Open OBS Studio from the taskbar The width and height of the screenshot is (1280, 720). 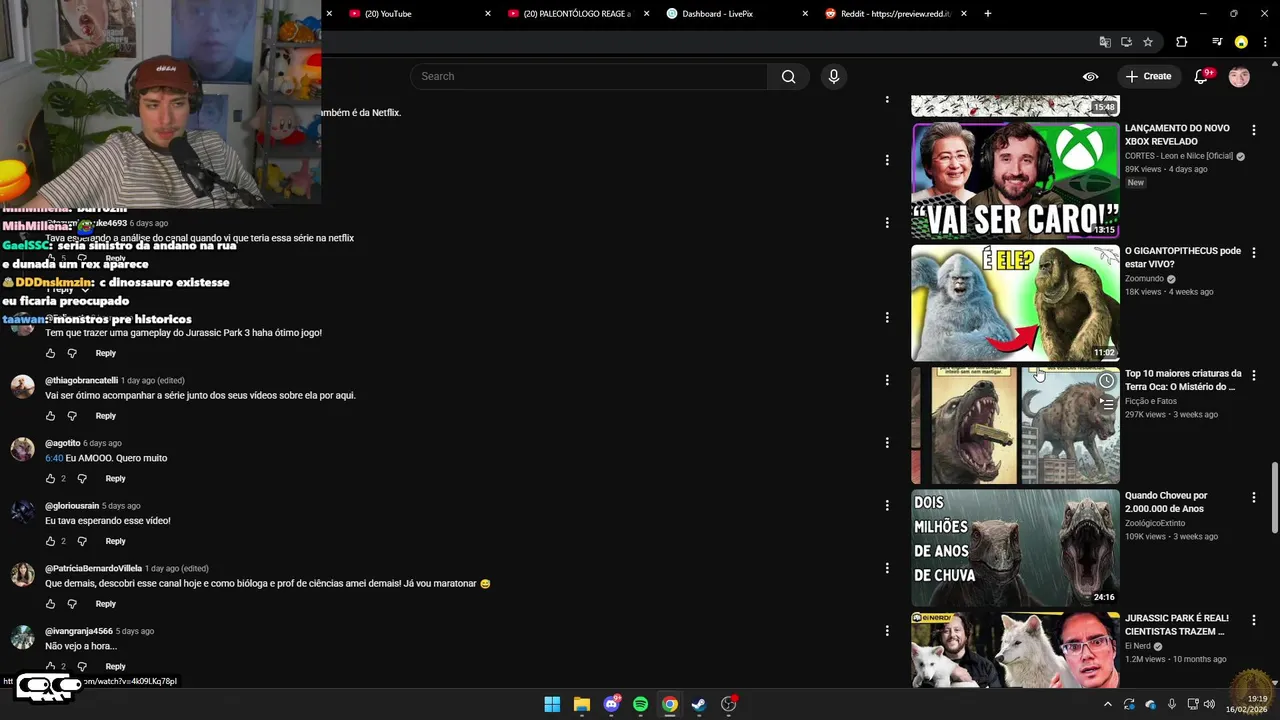(729, 704)
